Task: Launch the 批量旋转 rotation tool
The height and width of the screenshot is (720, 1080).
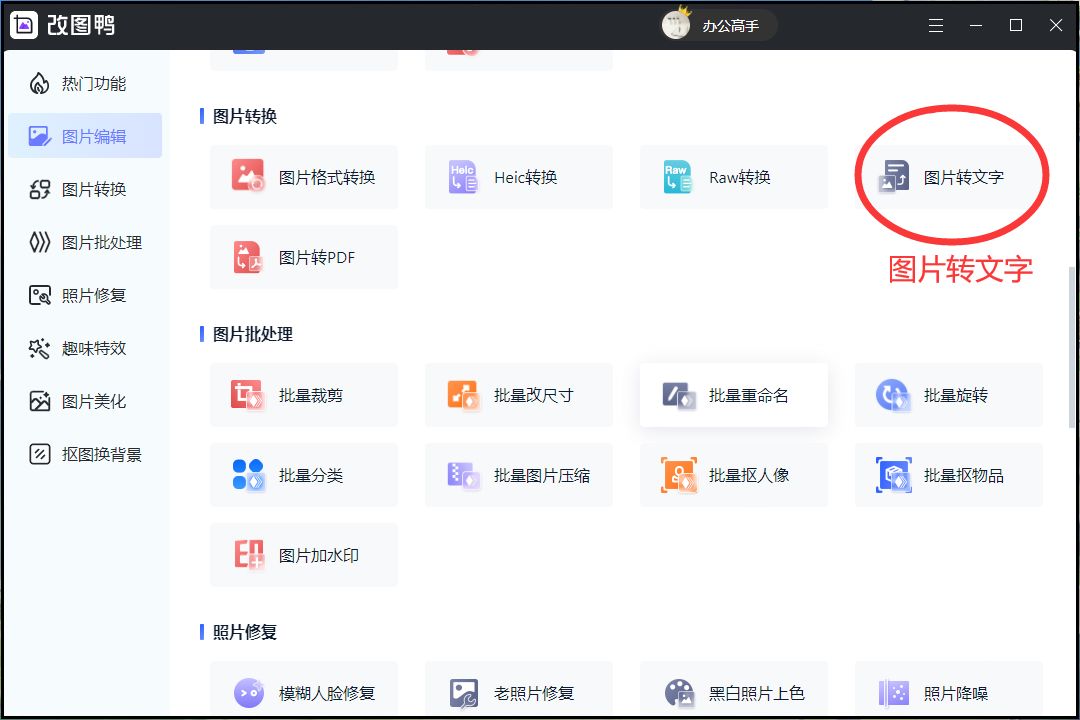Action: click(x=948, y=395)
